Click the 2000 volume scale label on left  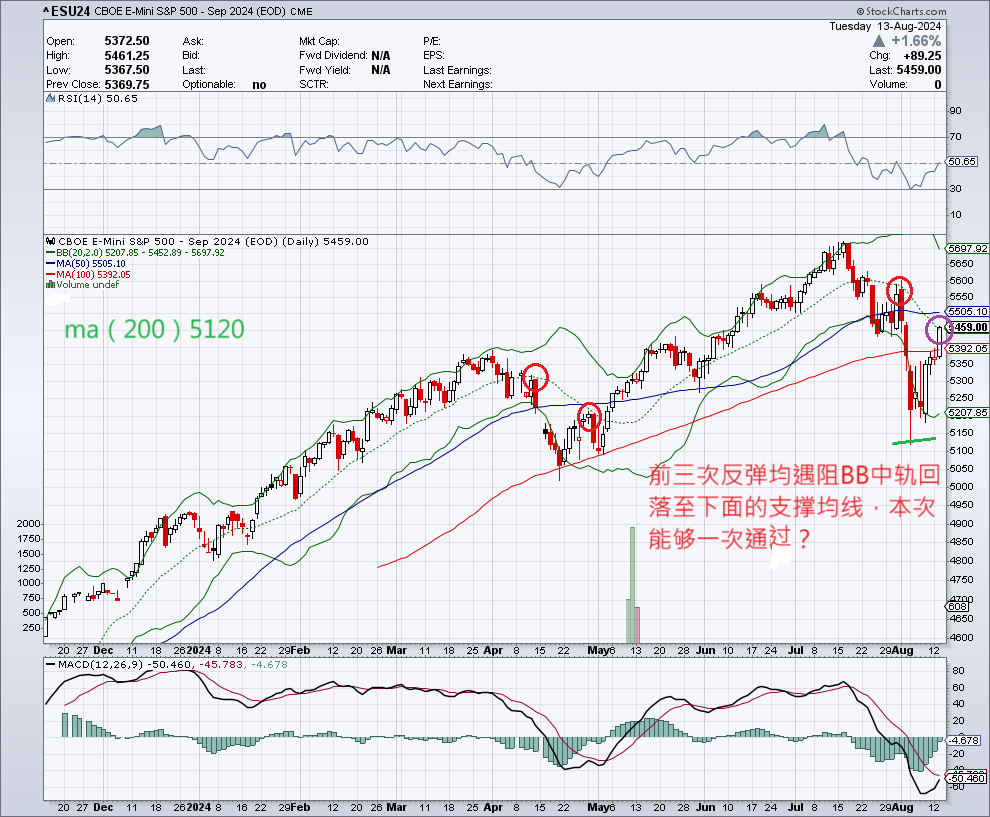coord(28,524)
